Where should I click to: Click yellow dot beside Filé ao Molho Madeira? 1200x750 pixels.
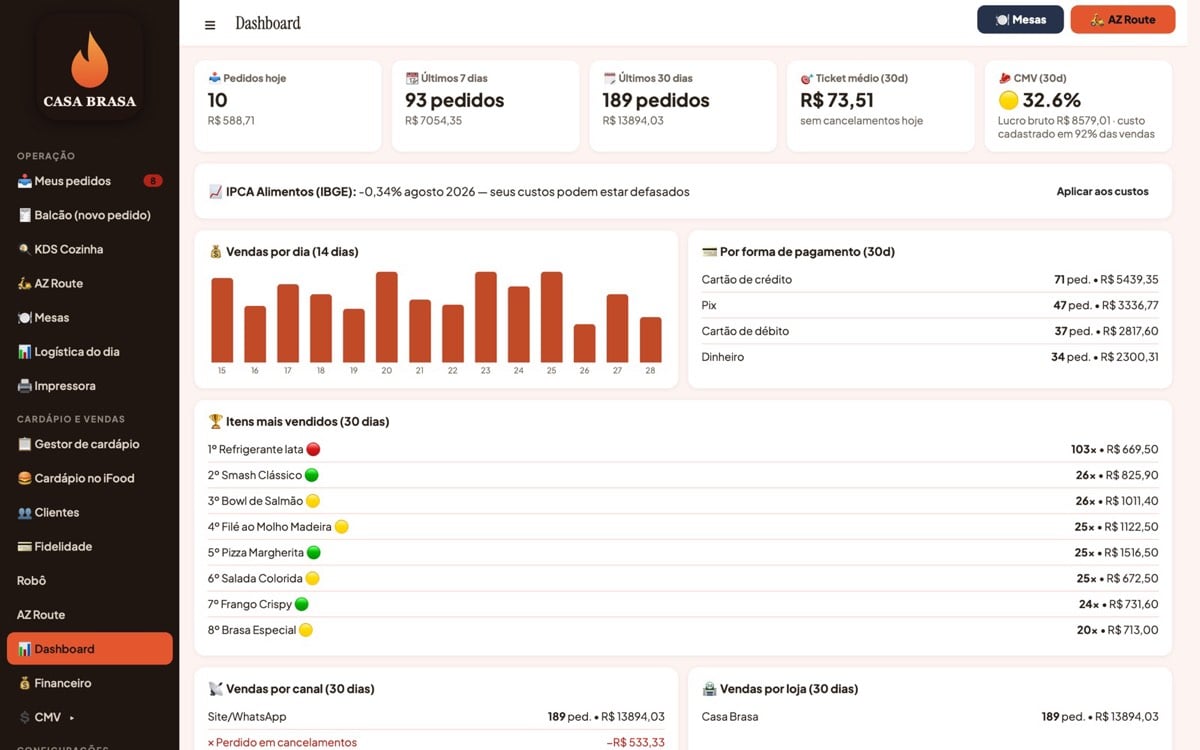coord(342,527)
